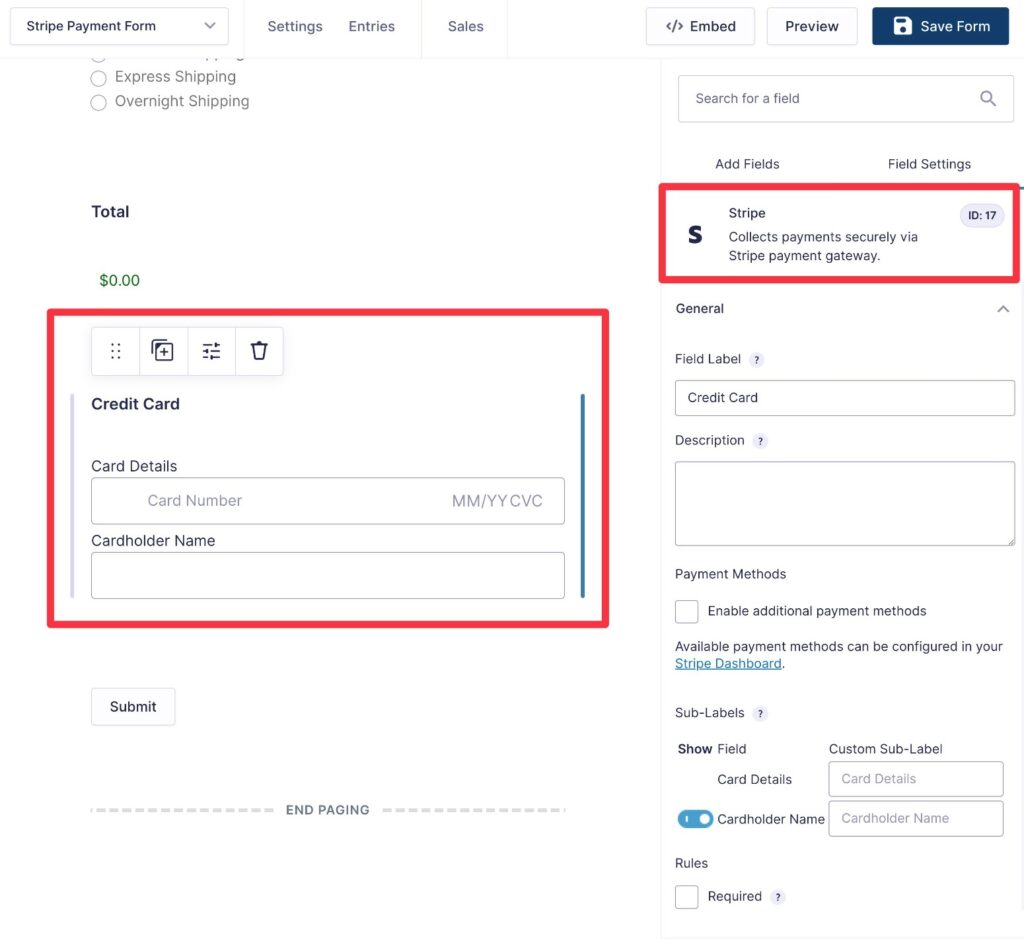This screenshot has height=939, width=1024.
Task: Click the save disk icon on Save Form
Action: (903, 26)
